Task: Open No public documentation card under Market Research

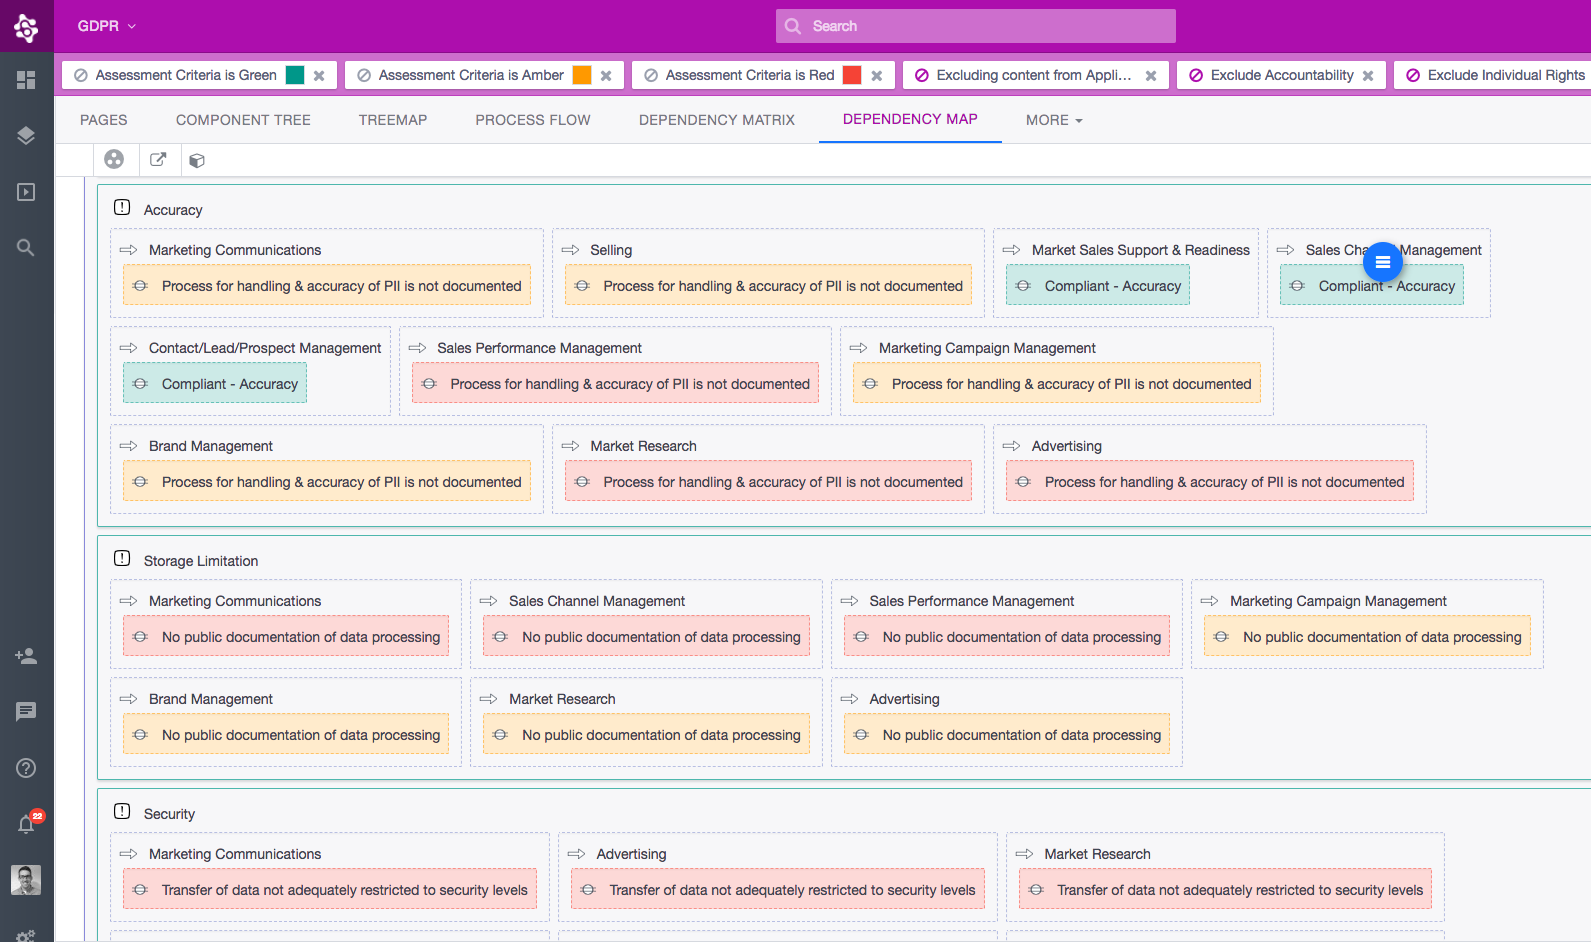Action: point(646,734)
